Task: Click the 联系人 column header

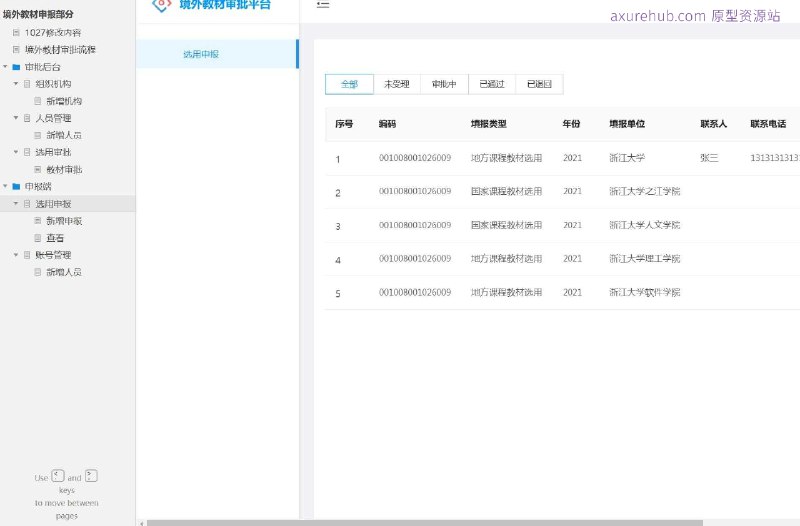Action: 713,124
